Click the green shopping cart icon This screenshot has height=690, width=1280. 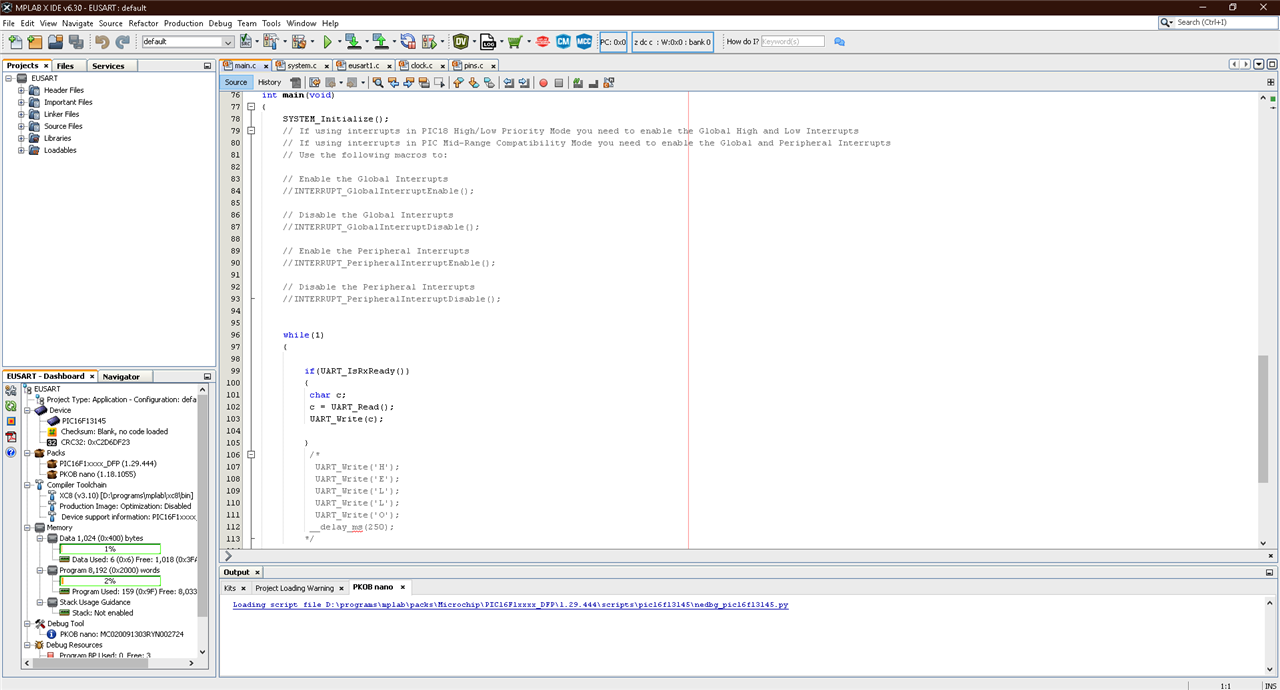click(x=516, y=42)
